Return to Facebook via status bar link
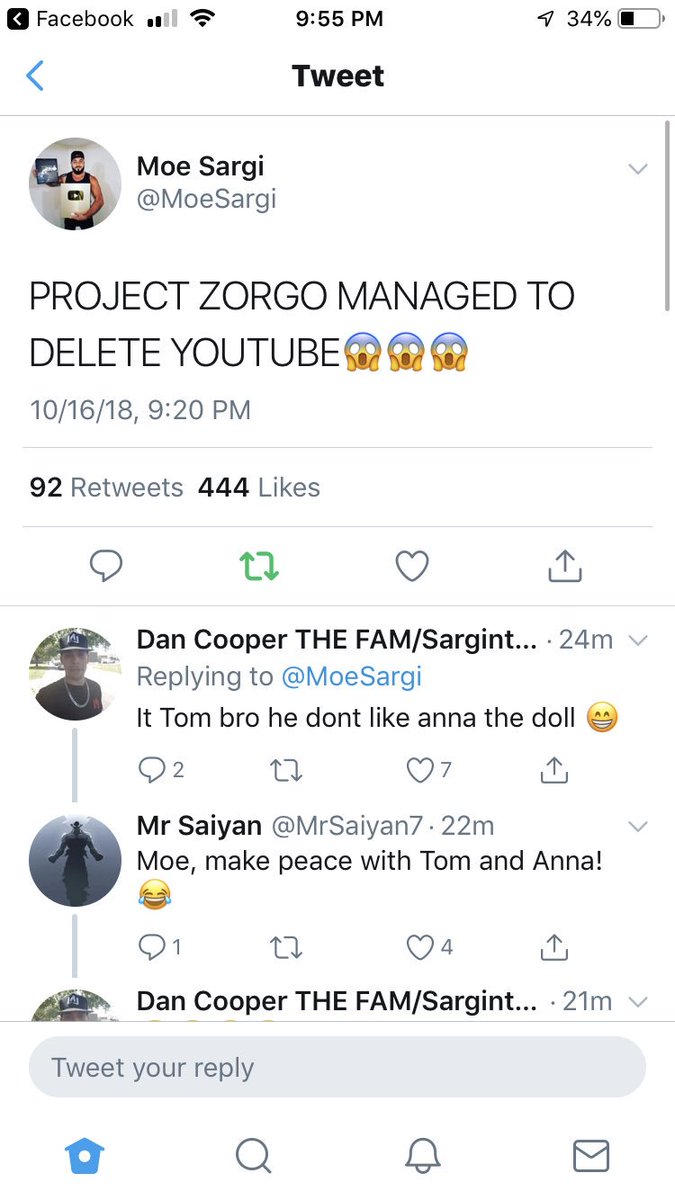675x1200 pixels. [70, 19]
